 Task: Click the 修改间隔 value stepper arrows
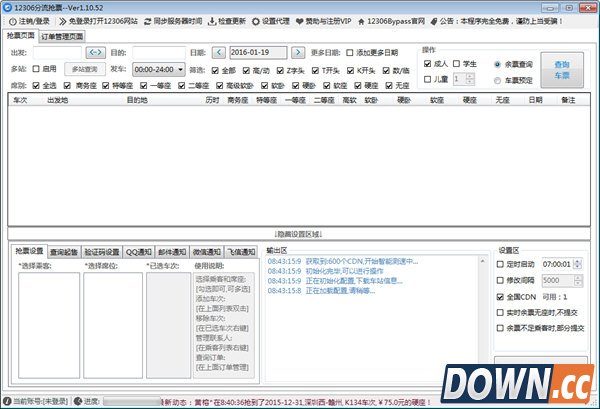coord(578,280)
